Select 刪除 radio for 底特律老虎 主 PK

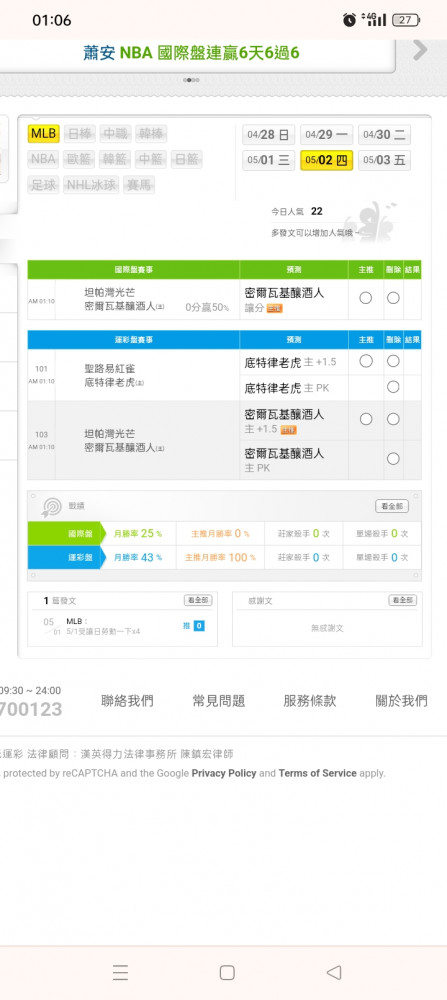pos(393,386)
